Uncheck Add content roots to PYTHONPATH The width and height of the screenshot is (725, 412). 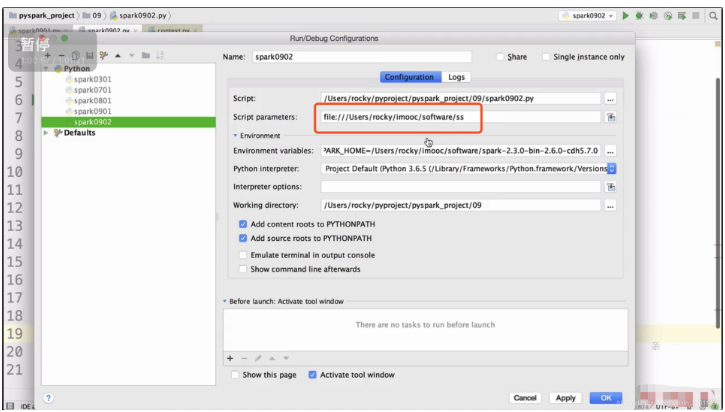click(243, 224)
